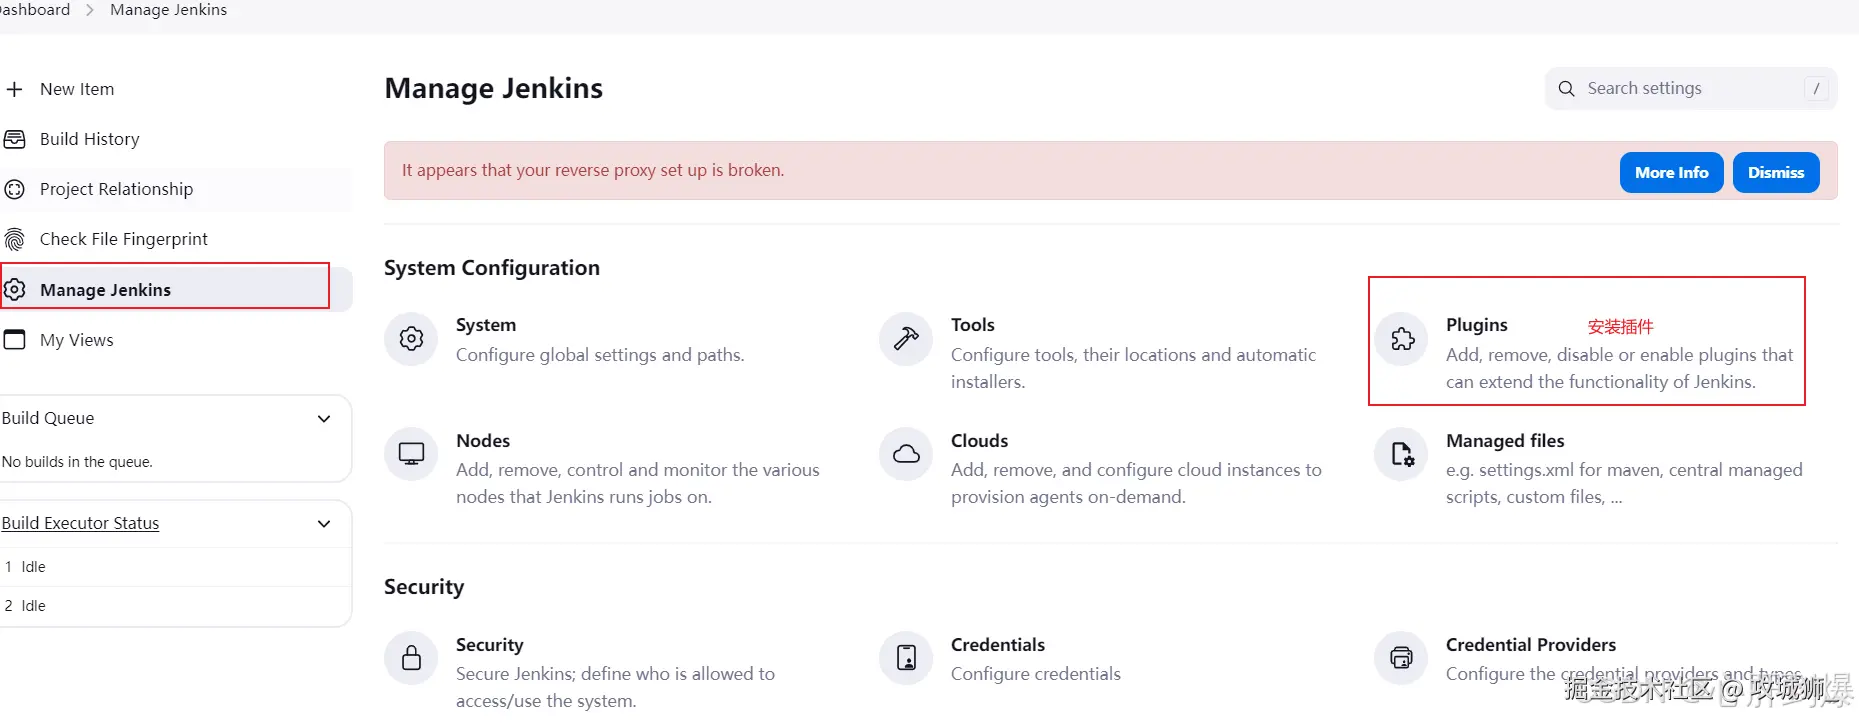
Task: Click the Tools hammer icon
Action: (906, 339)
